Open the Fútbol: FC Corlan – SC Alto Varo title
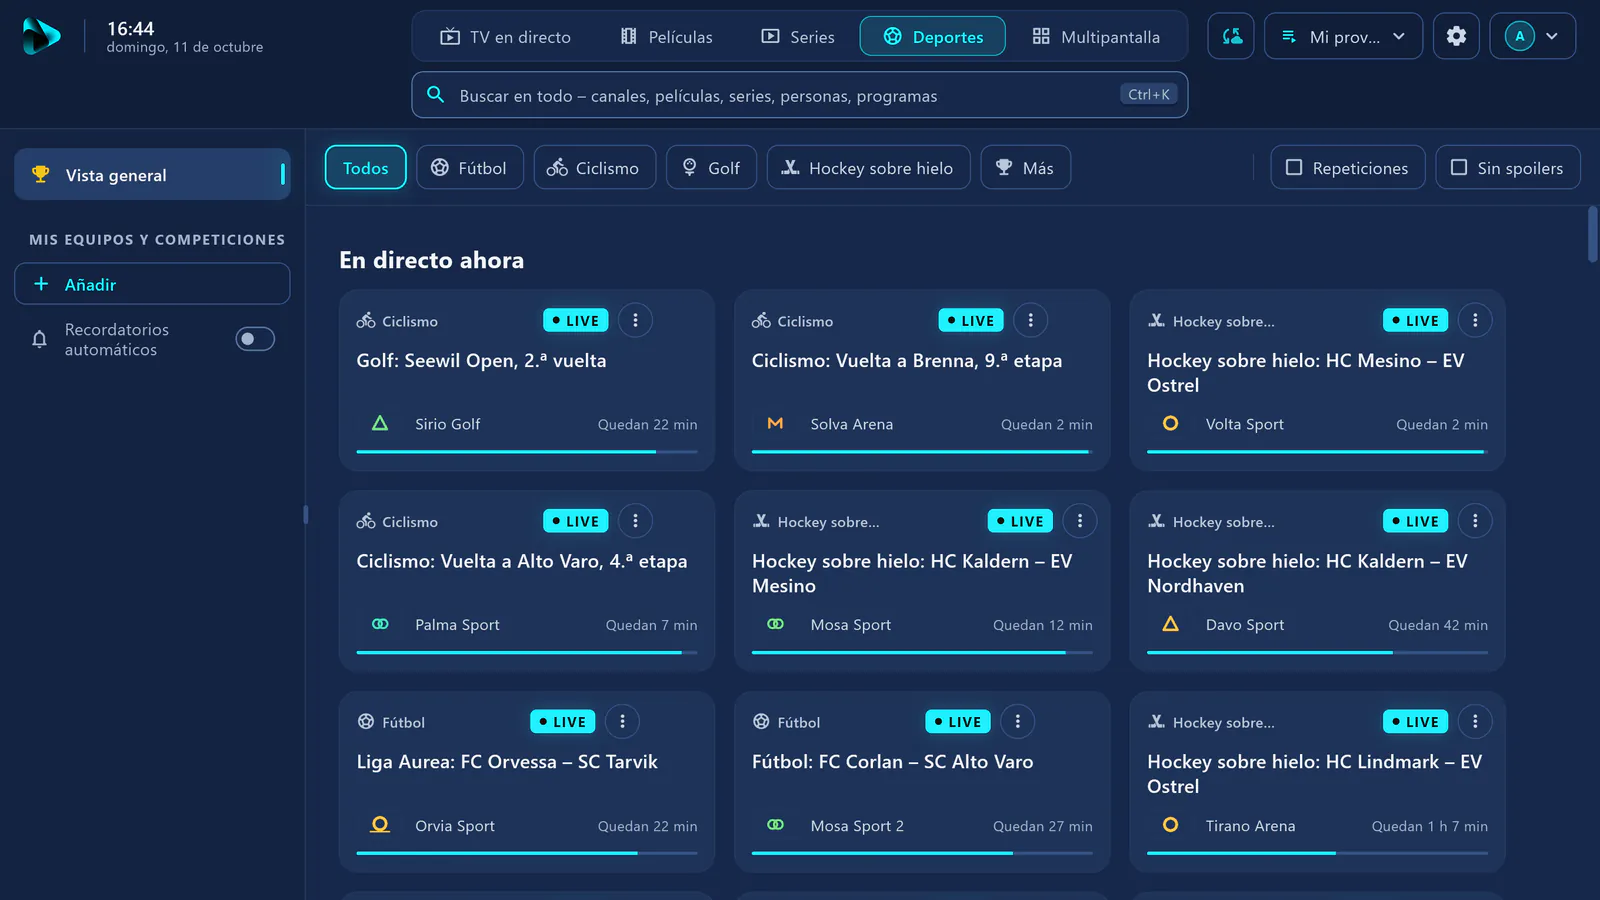Image resolution: width=1600 pixels, height=900 pixels. (892, 762)
